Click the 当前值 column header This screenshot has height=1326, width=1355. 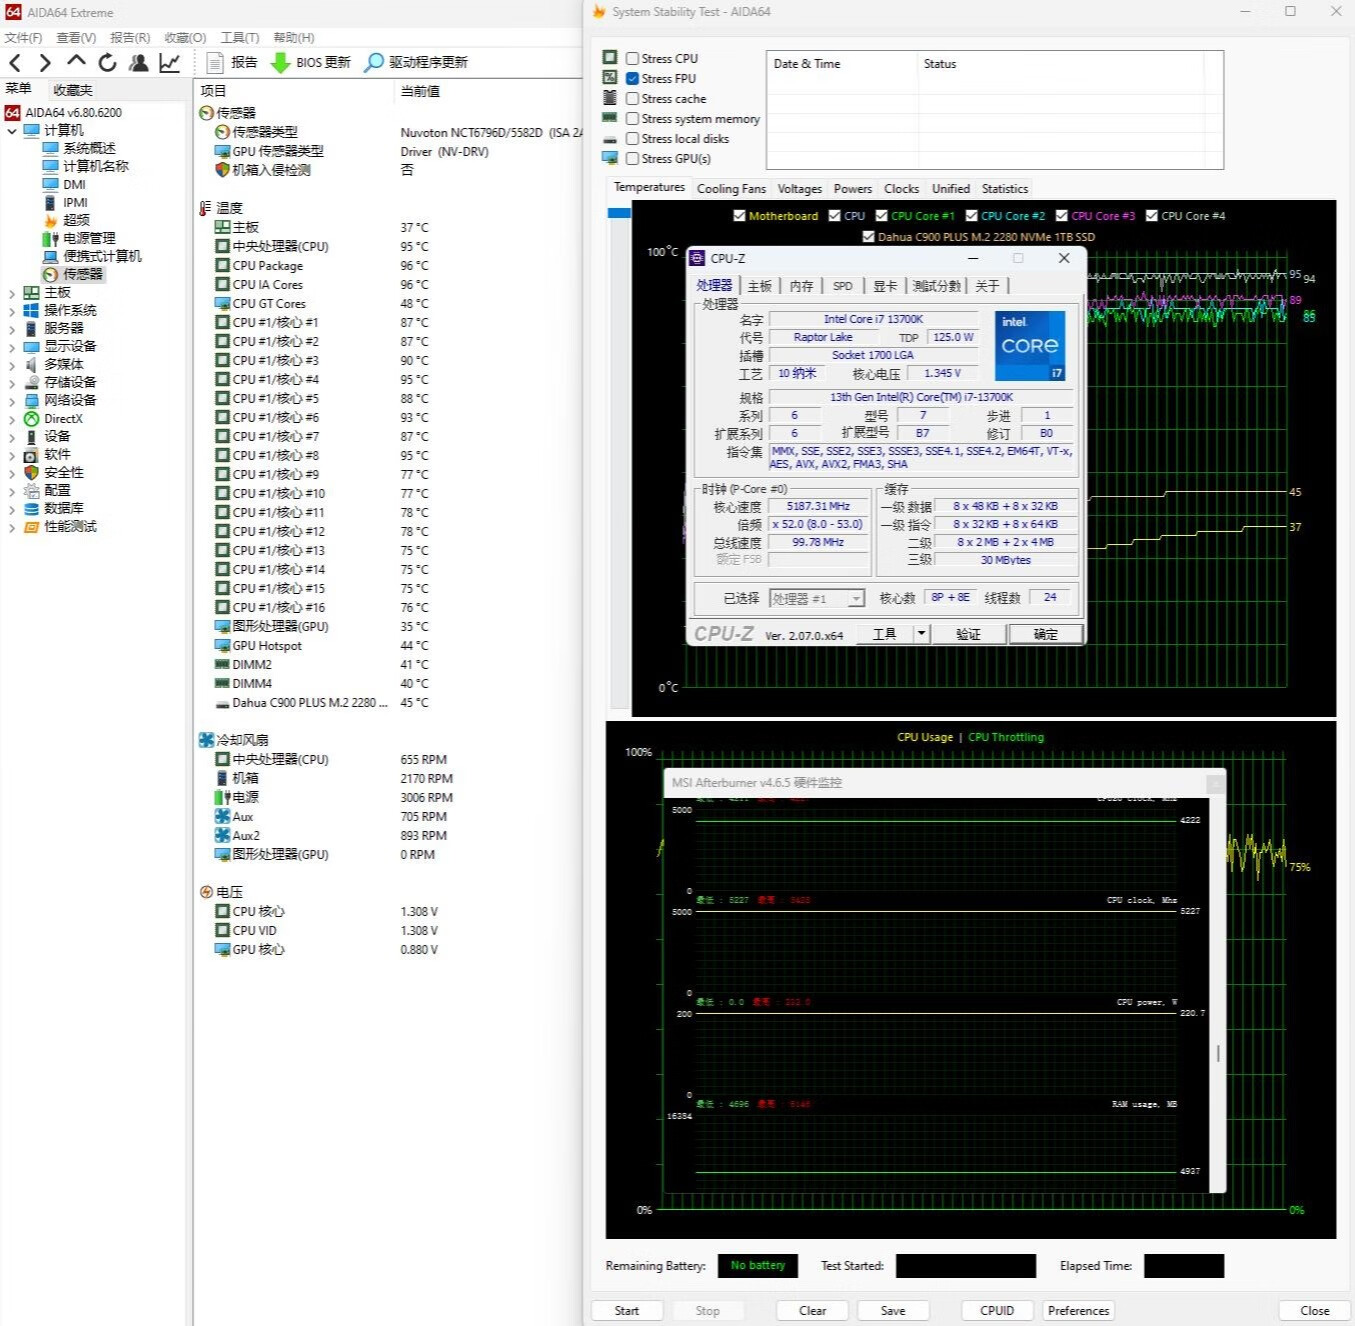pyautogui.click(x=420, y=91)
